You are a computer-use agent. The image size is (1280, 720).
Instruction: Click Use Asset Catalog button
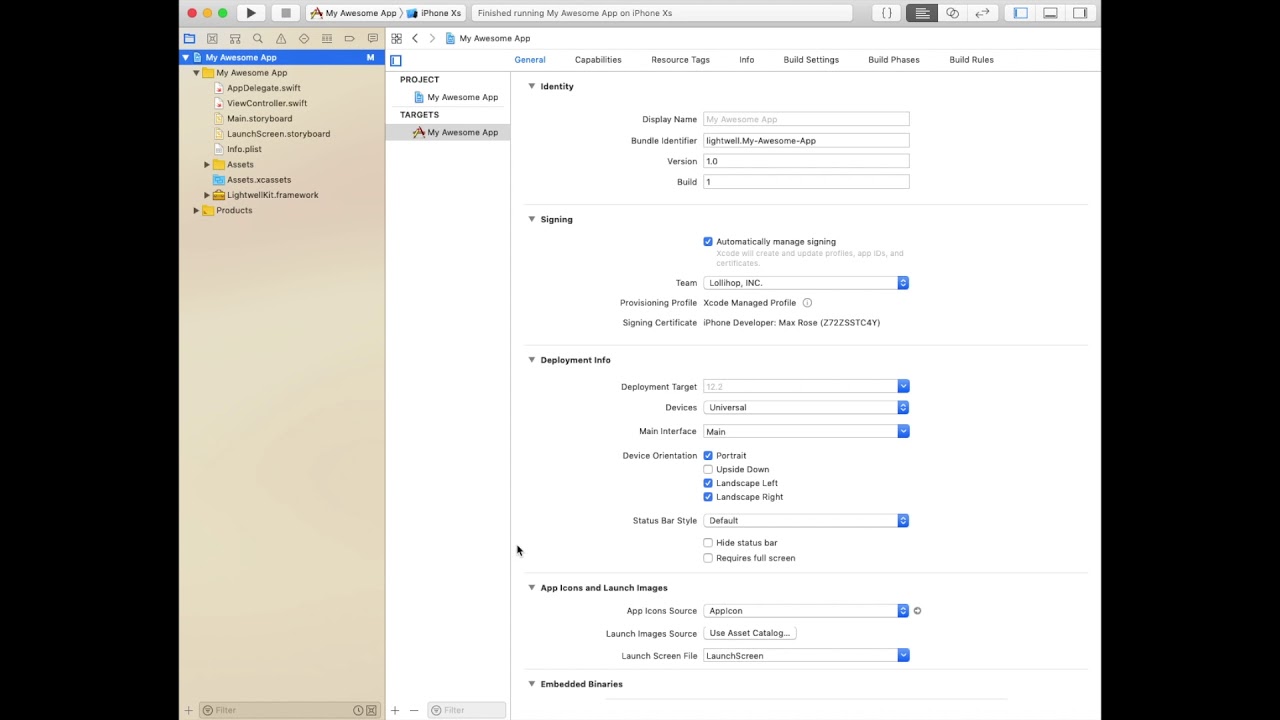click(750, 633)
